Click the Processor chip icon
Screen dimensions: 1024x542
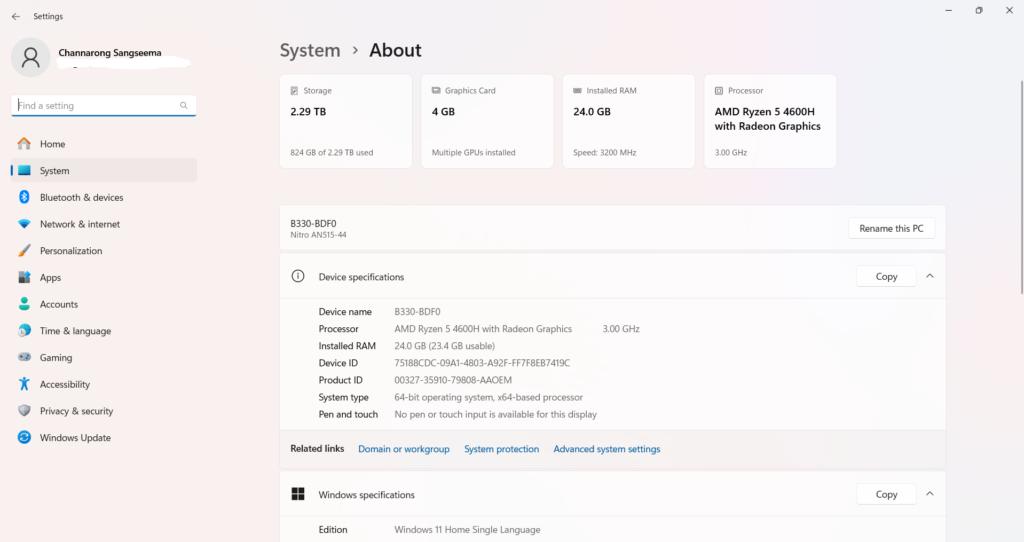(718, 91)
